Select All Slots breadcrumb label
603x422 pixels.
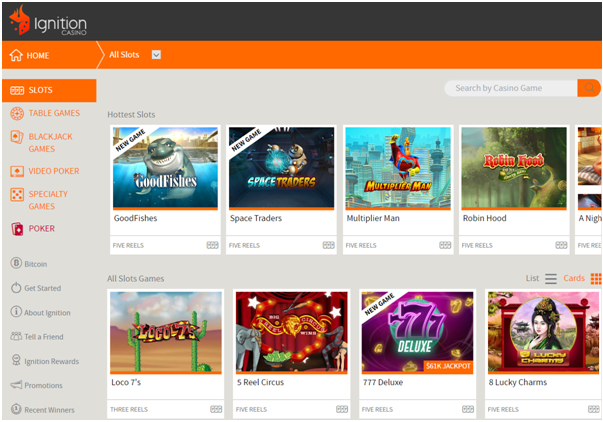[124, 55]
